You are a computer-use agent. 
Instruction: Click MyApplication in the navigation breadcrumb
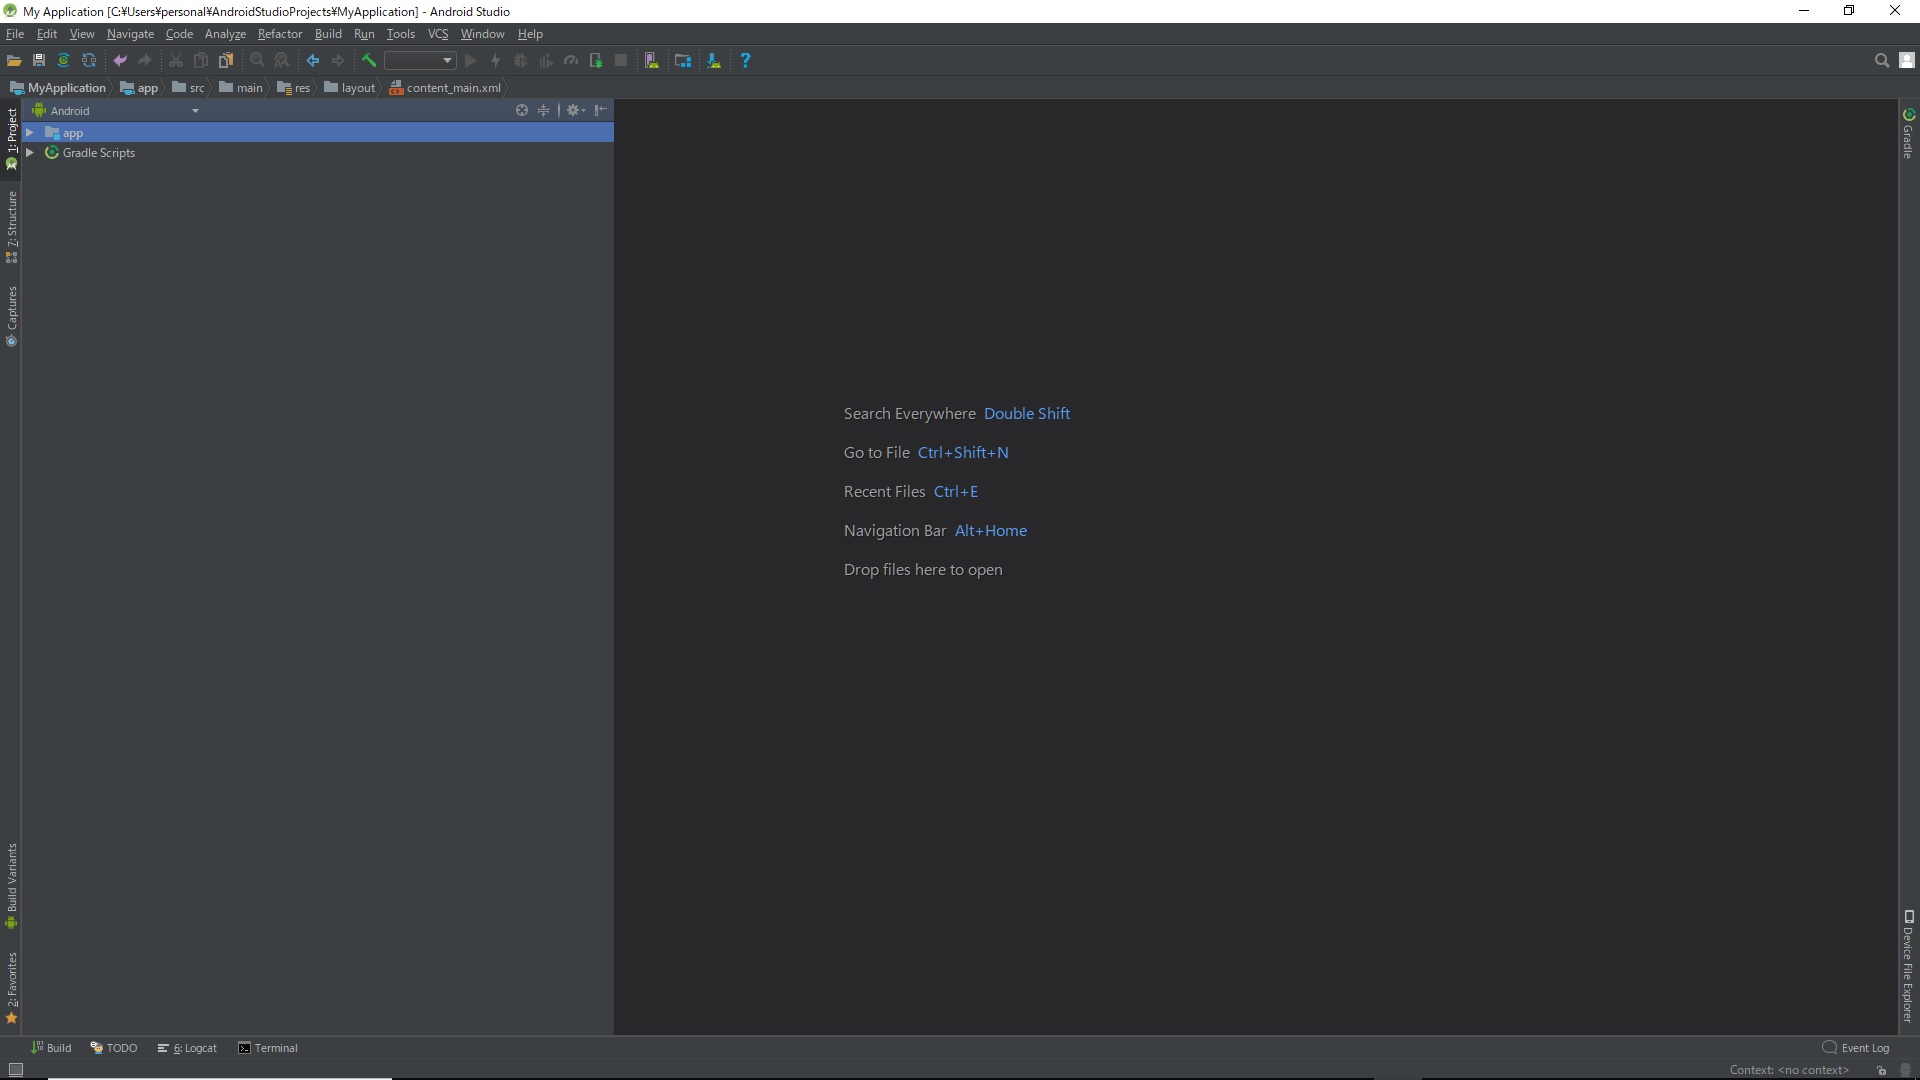pyautogui.click(x=58, y=88)
